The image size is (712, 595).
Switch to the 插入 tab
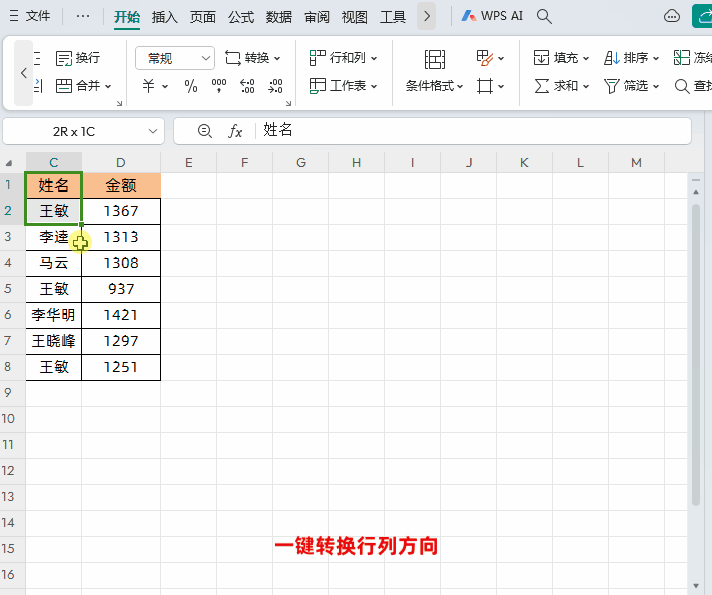[164, 17]
